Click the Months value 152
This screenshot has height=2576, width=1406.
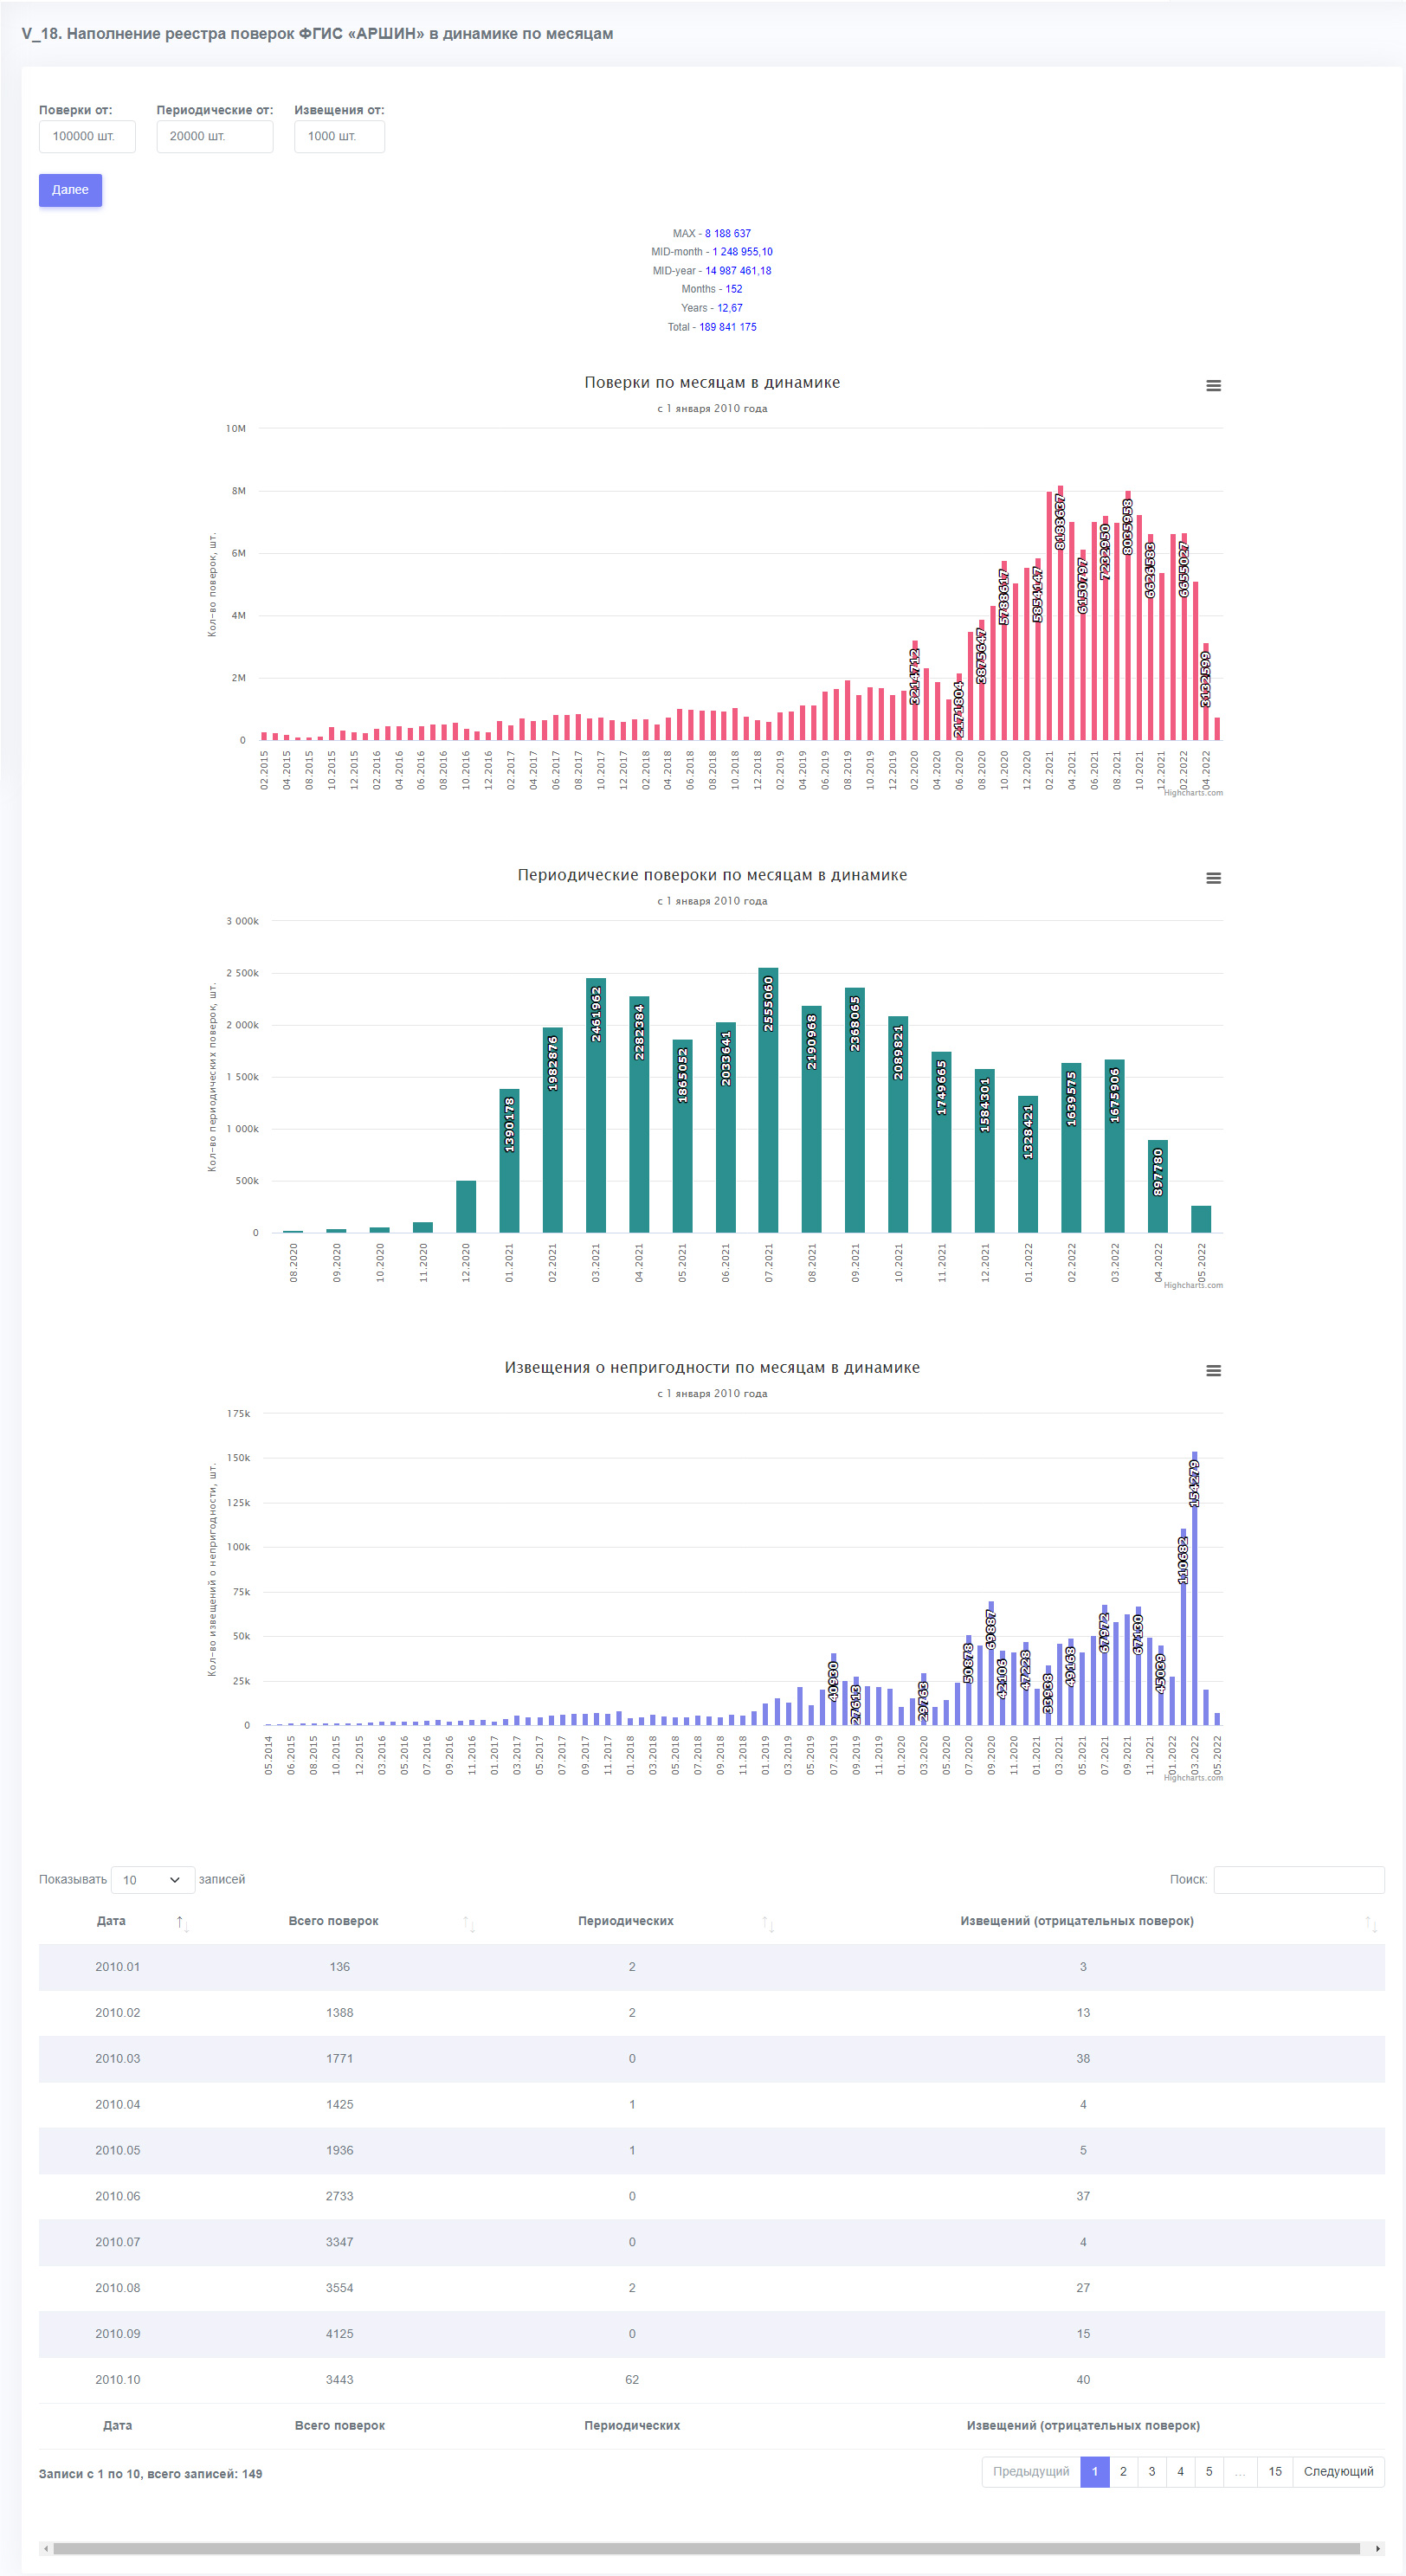[734, 289]
